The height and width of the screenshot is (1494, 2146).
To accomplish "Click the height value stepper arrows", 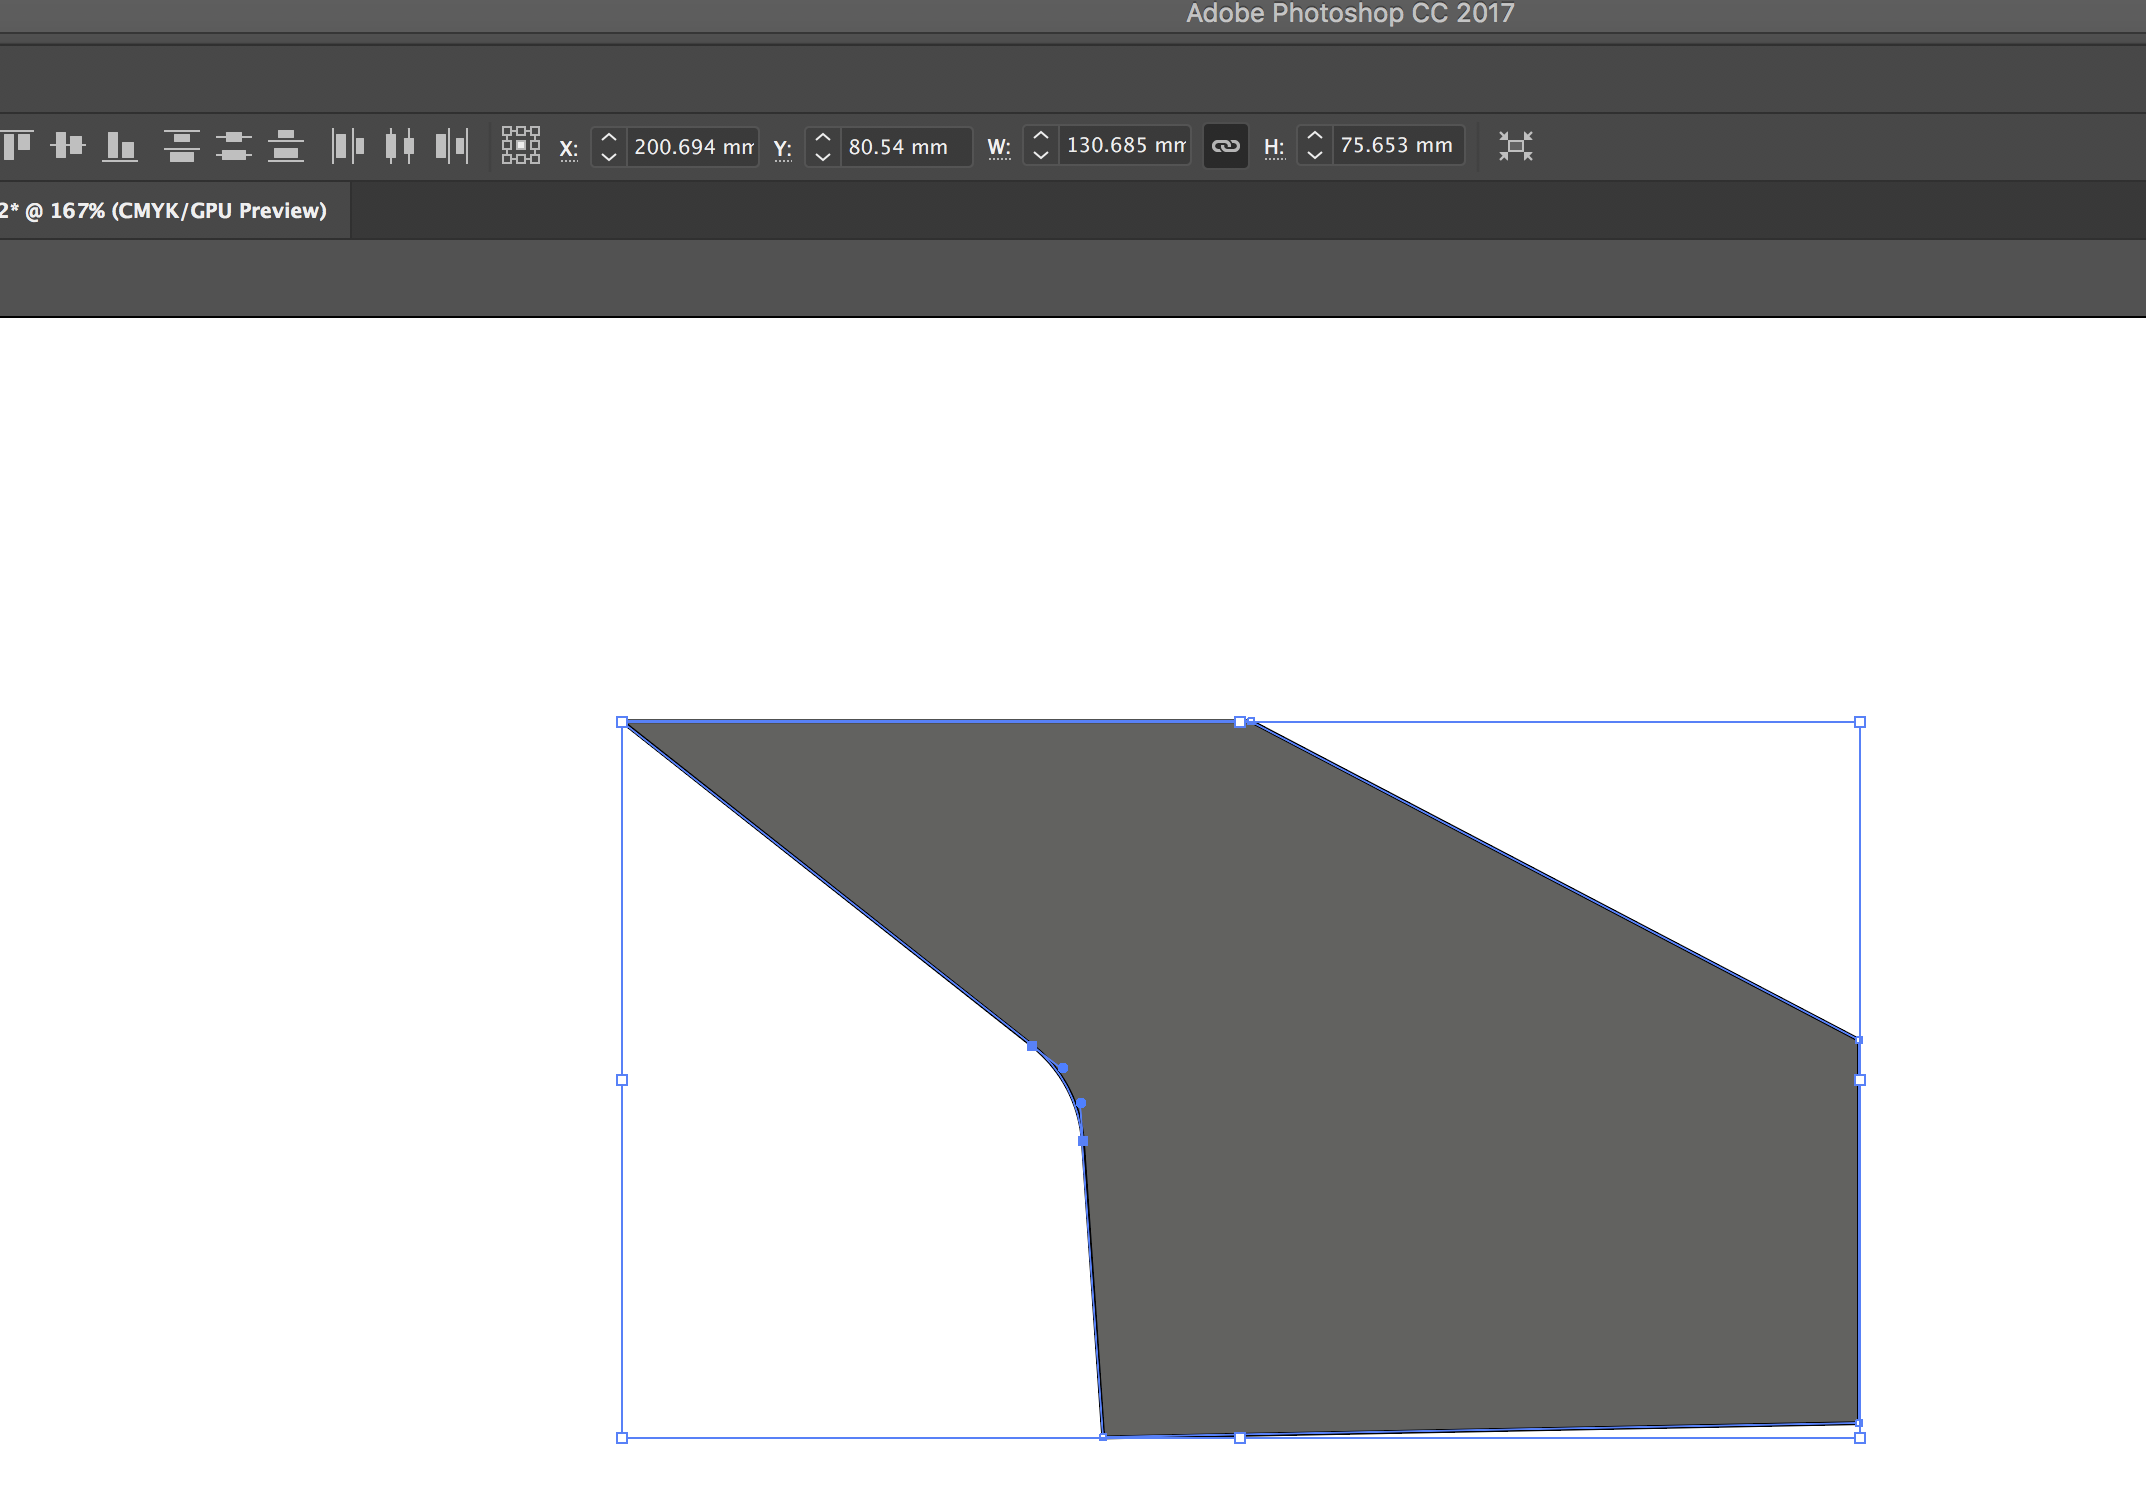I will click(1314, 146).
